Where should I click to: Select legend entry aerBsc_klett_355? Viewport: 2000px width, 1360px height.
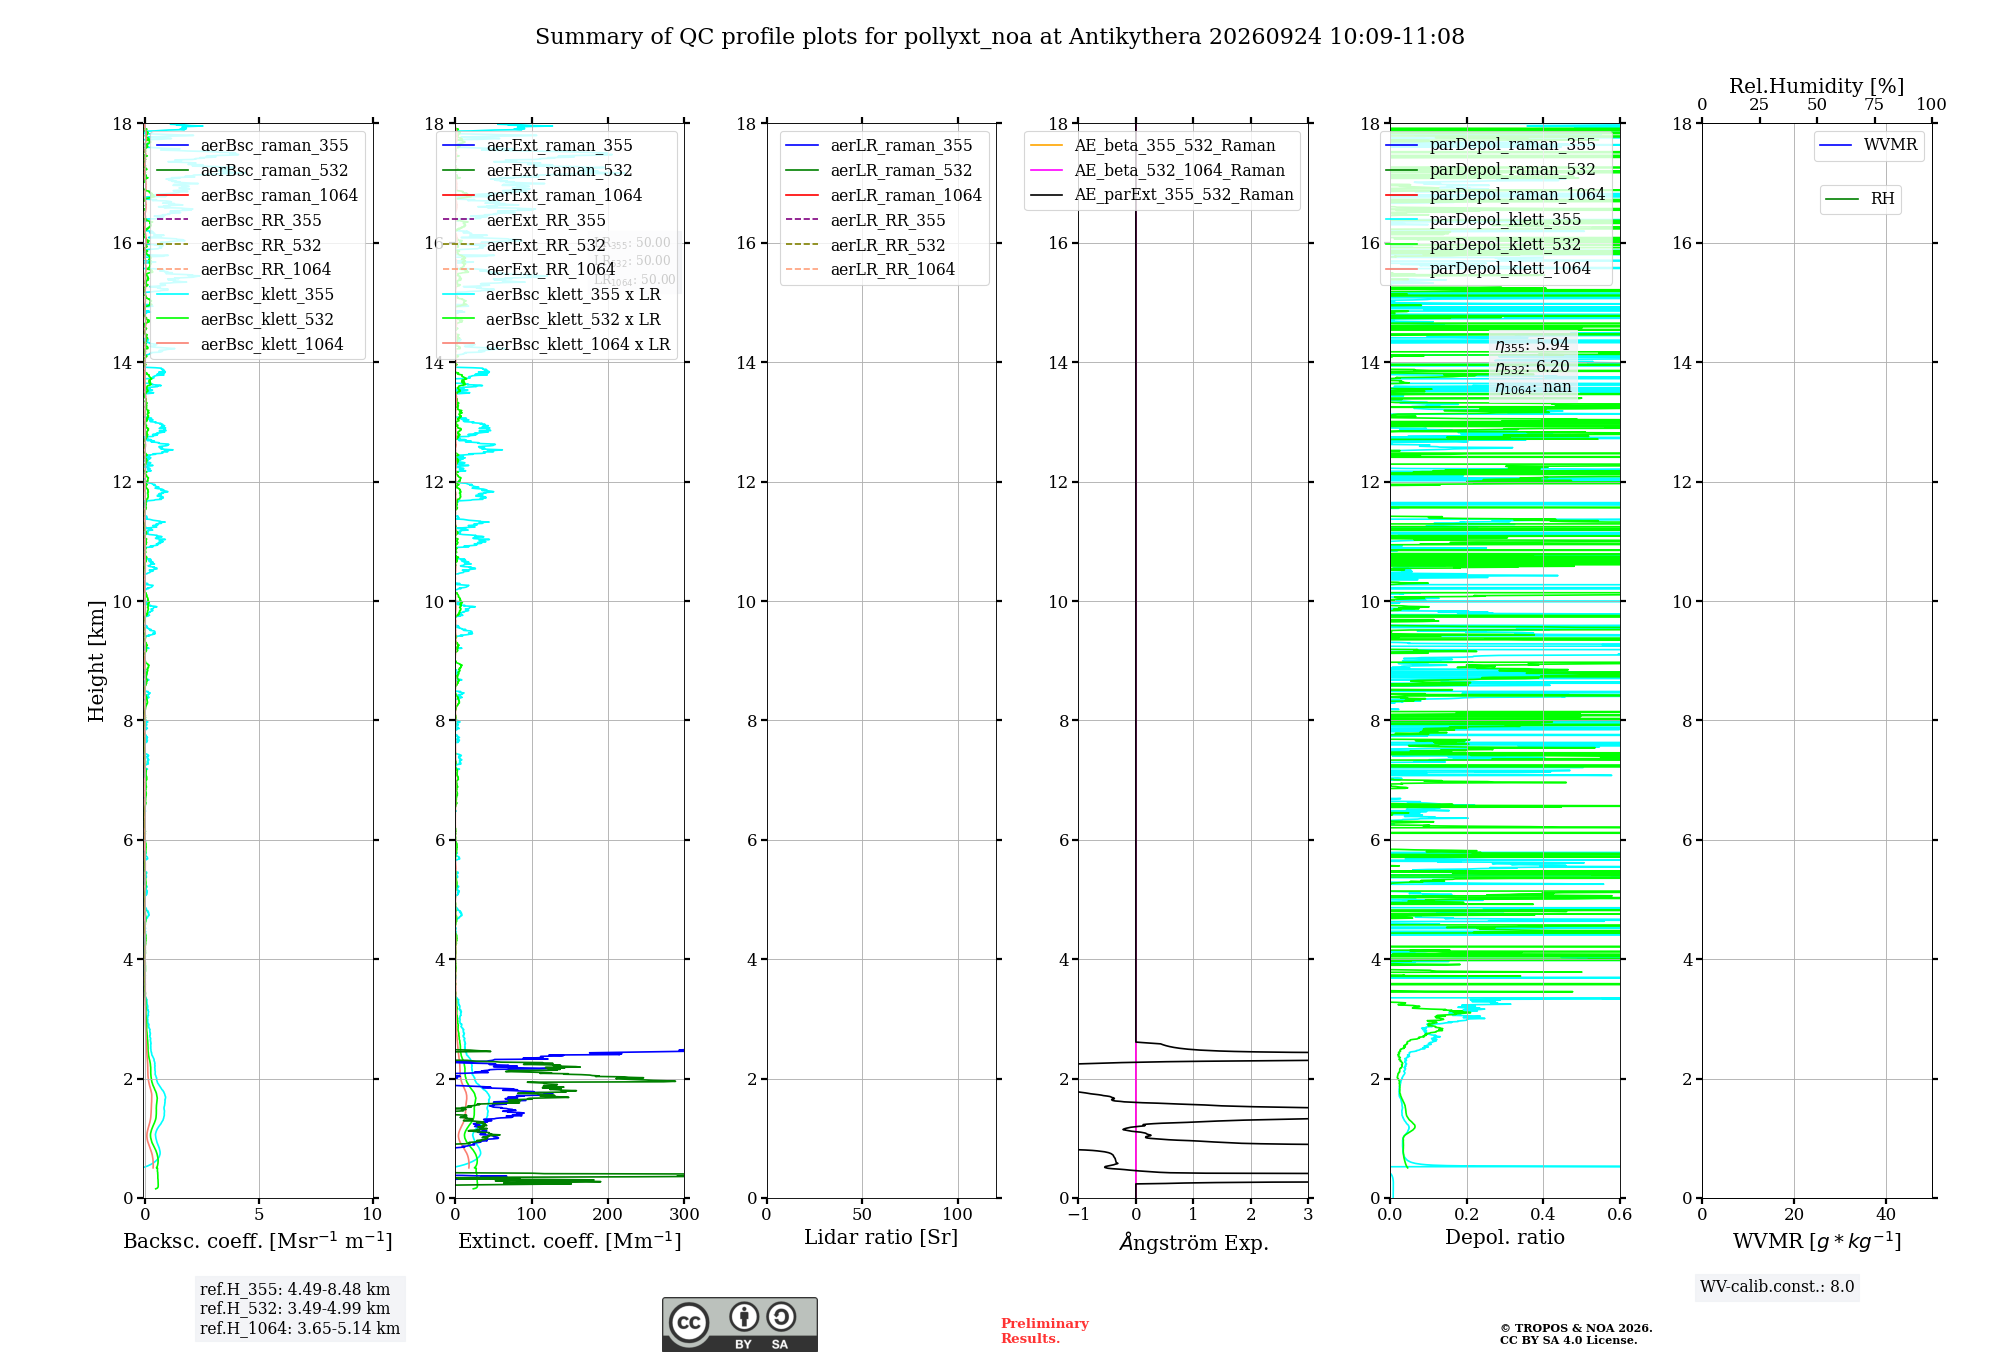(x=246, y=295)
